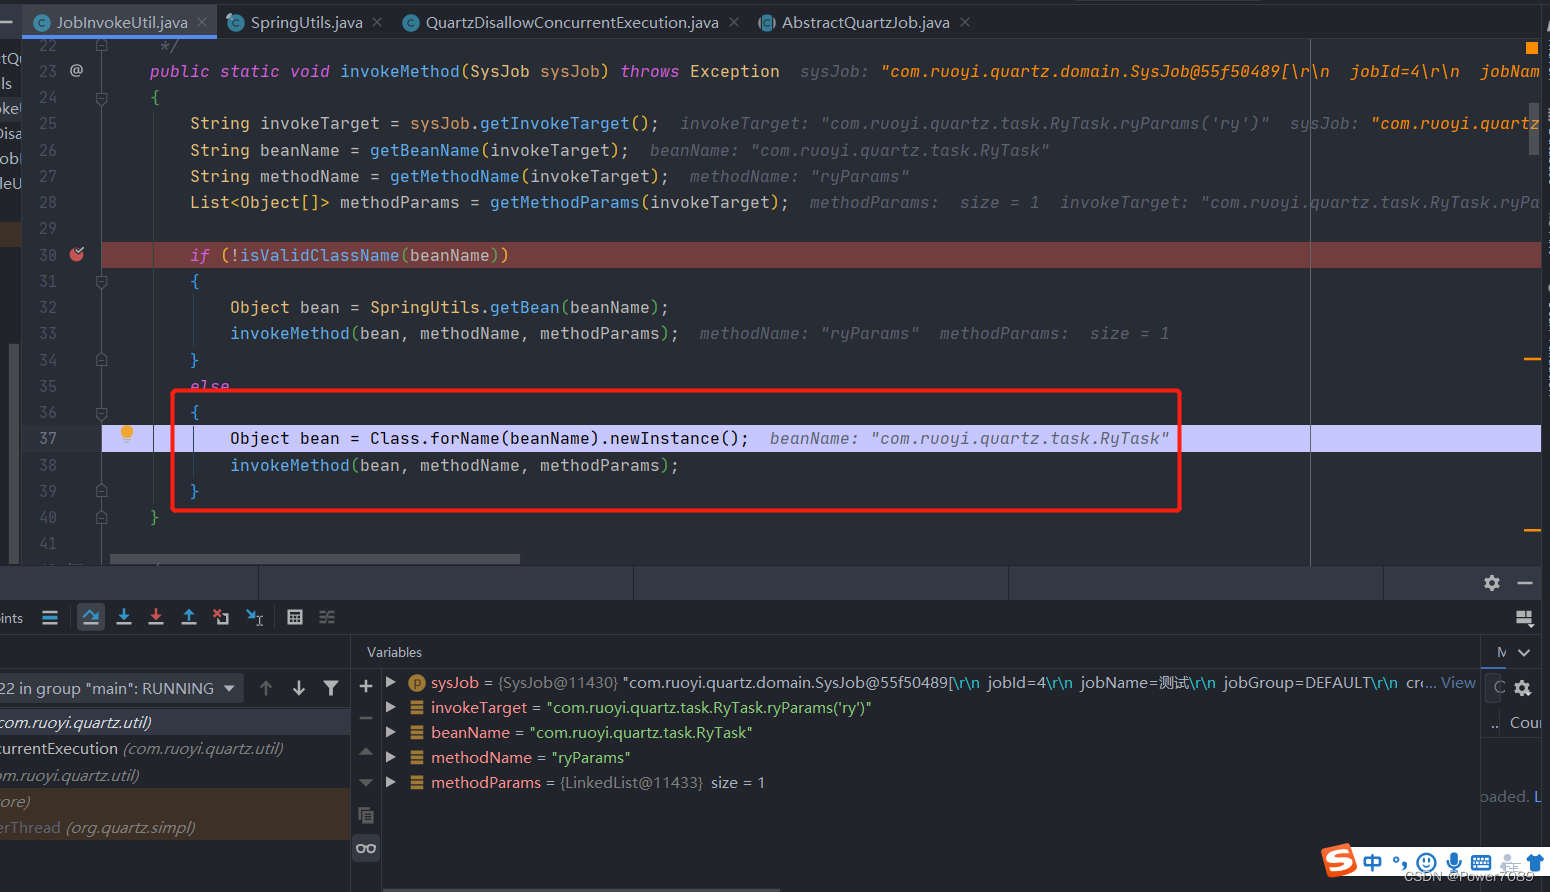Screen dimensions: 1550x892
Task: Toggle the glasses Show Watches icon
Action: (x=366, y=849)
